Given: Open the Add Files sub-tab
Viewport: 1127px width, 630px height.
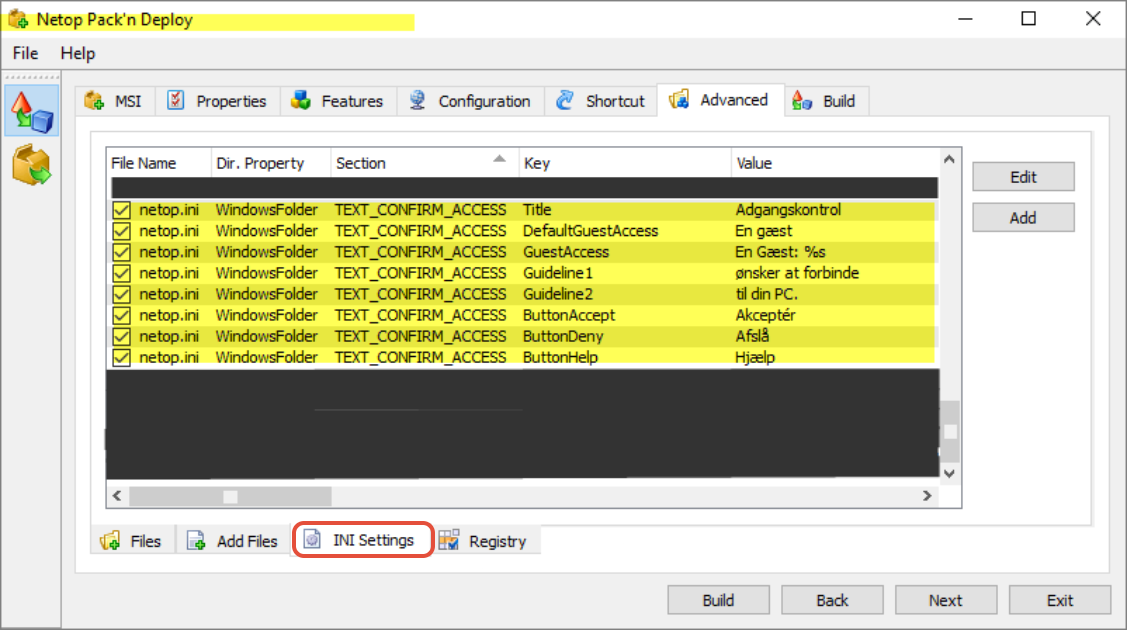Looking at the screenshot, I should pos(233,541).
